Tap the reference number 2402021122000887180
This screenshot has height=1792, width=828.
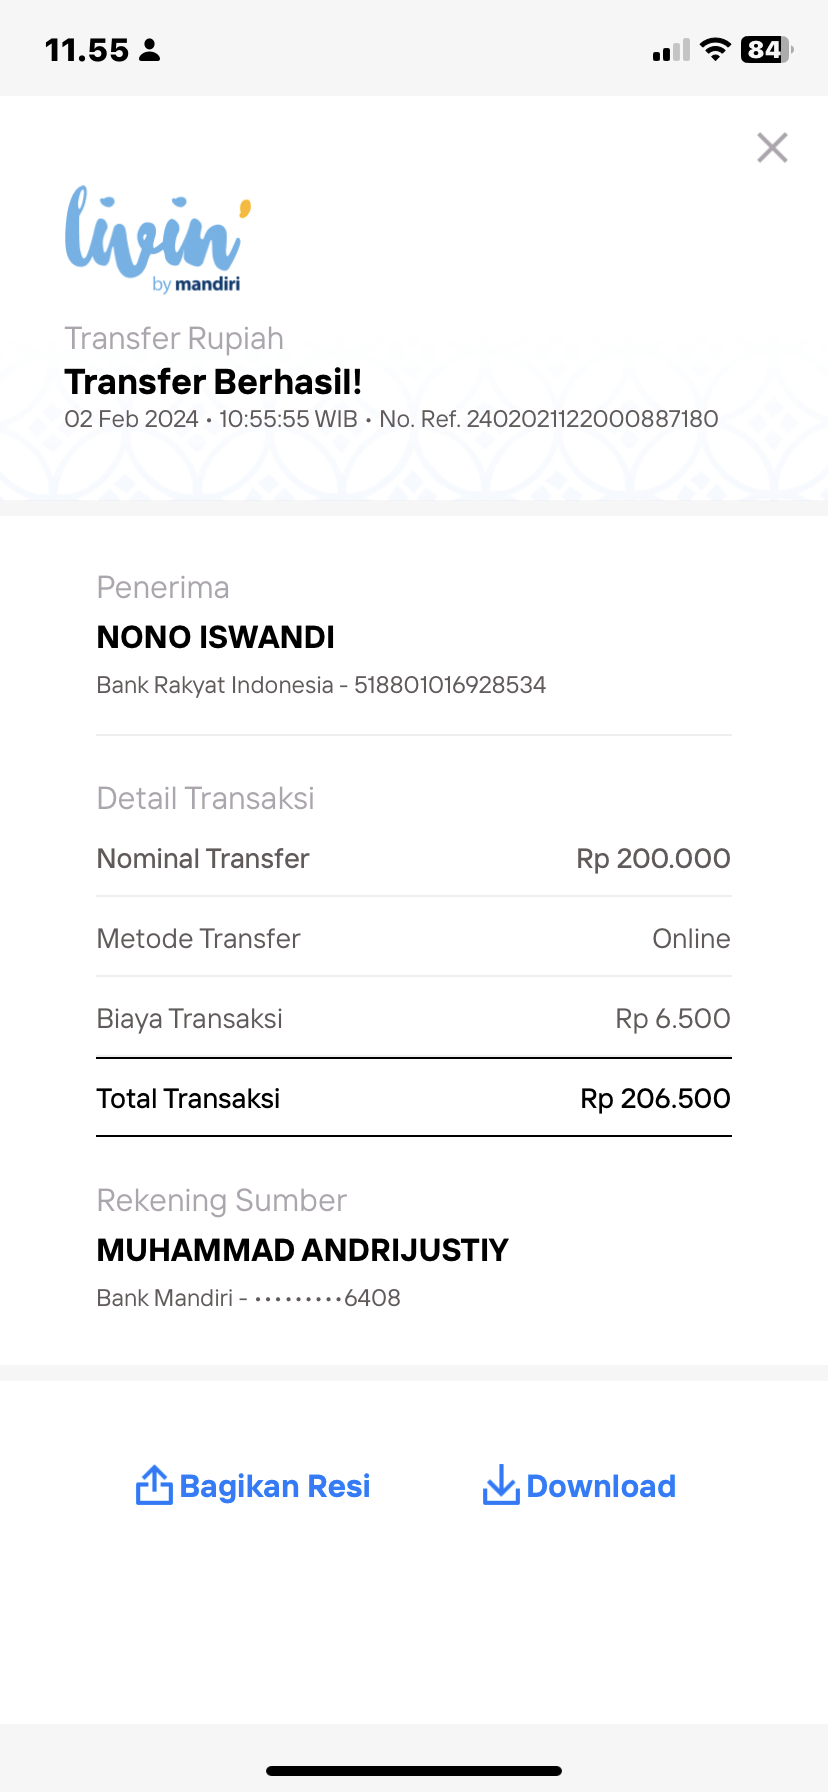click(592, 419)
